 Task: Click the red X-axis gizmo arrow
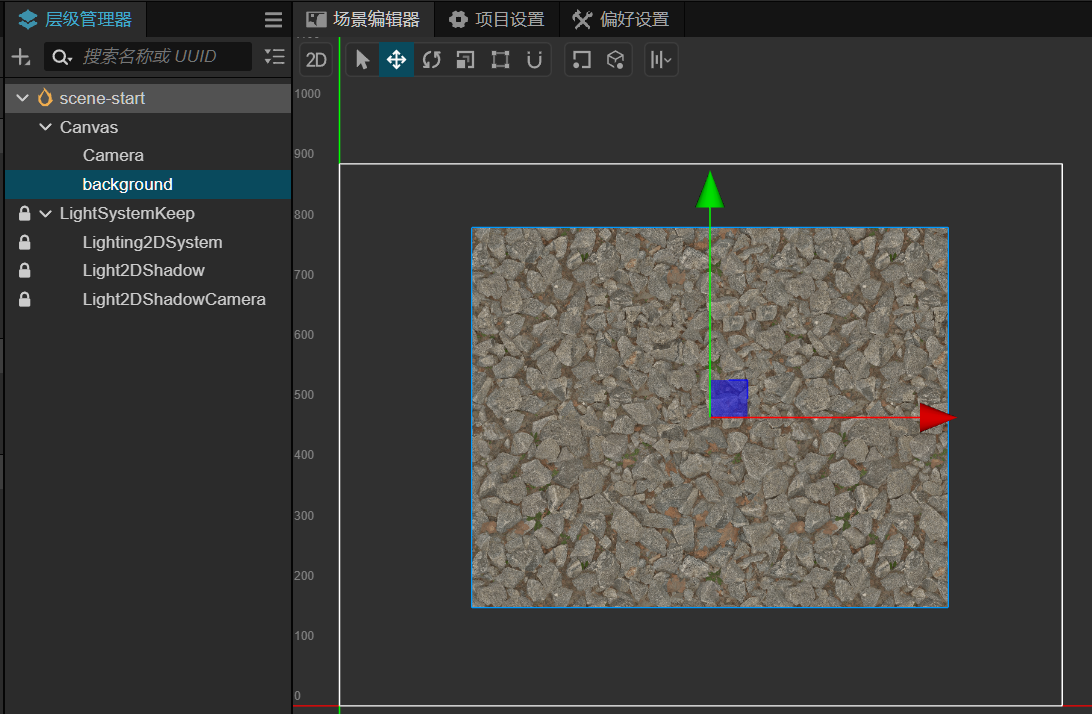coord(937,418)
